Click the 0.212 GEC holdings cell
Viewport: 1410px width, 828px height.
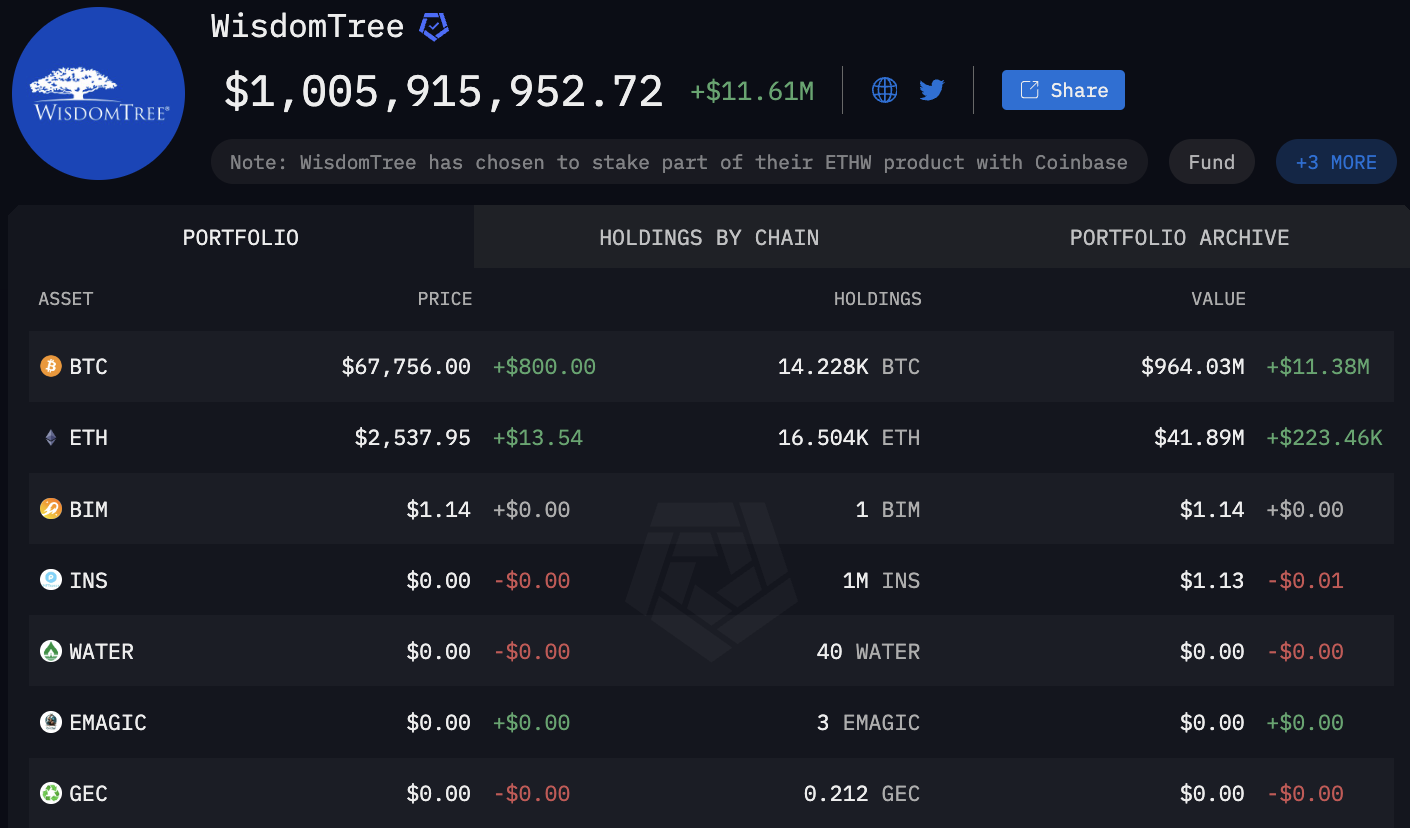862,793
